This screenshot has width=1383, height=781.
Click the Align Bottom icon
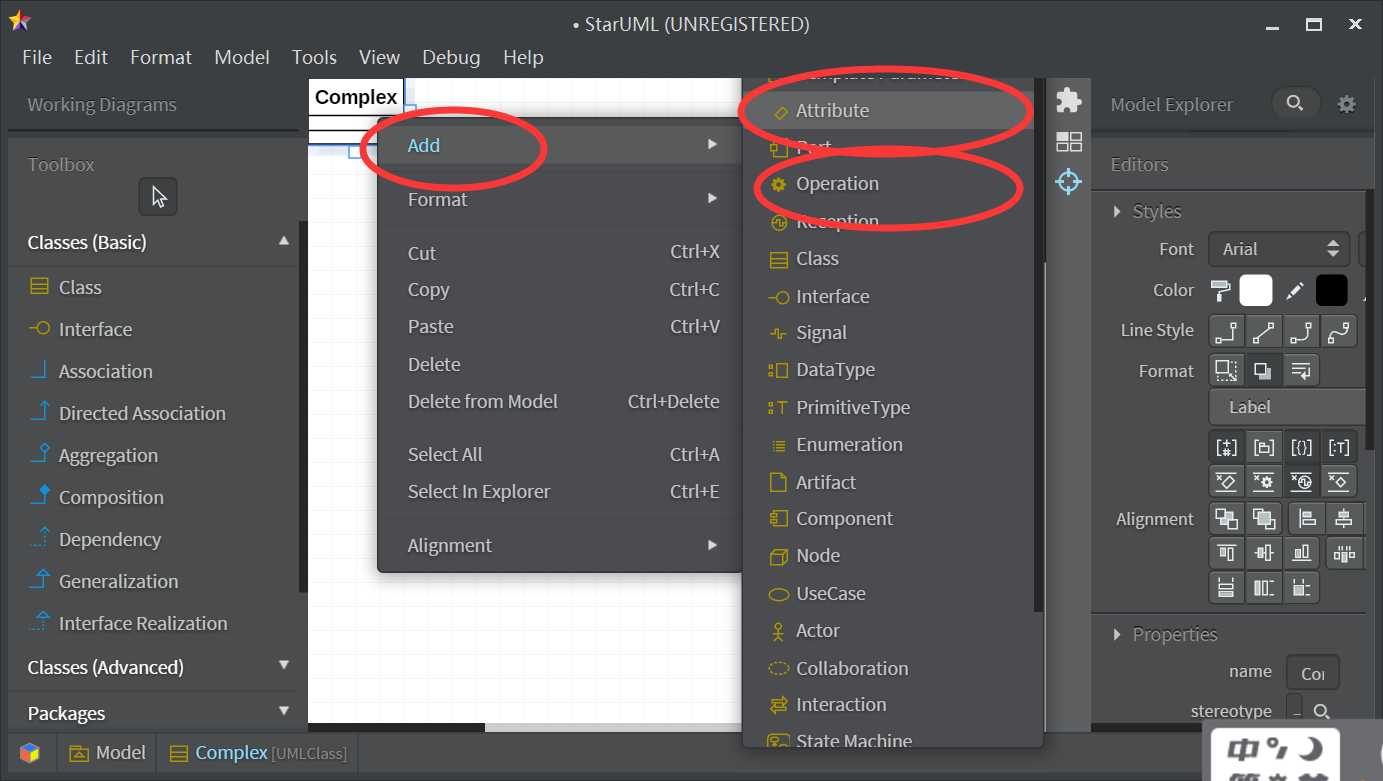1301,552
